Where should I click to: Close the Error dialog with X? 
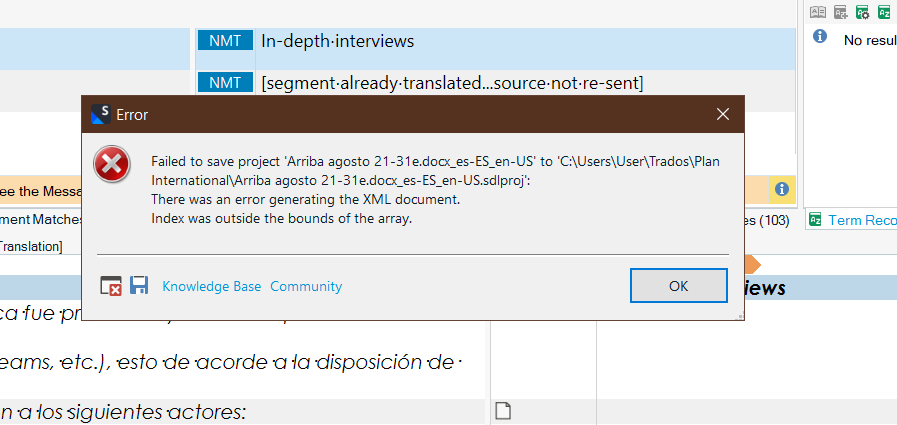tap(722, 115)
